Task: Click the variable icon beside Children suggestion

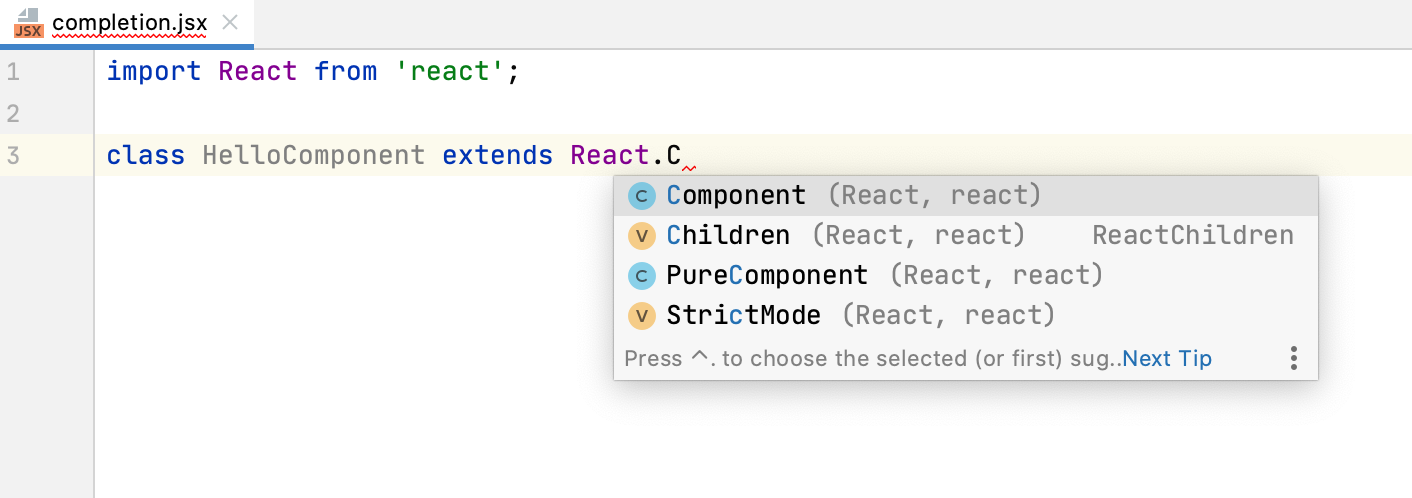Action: pyautogui.click(x=641, y=236)
